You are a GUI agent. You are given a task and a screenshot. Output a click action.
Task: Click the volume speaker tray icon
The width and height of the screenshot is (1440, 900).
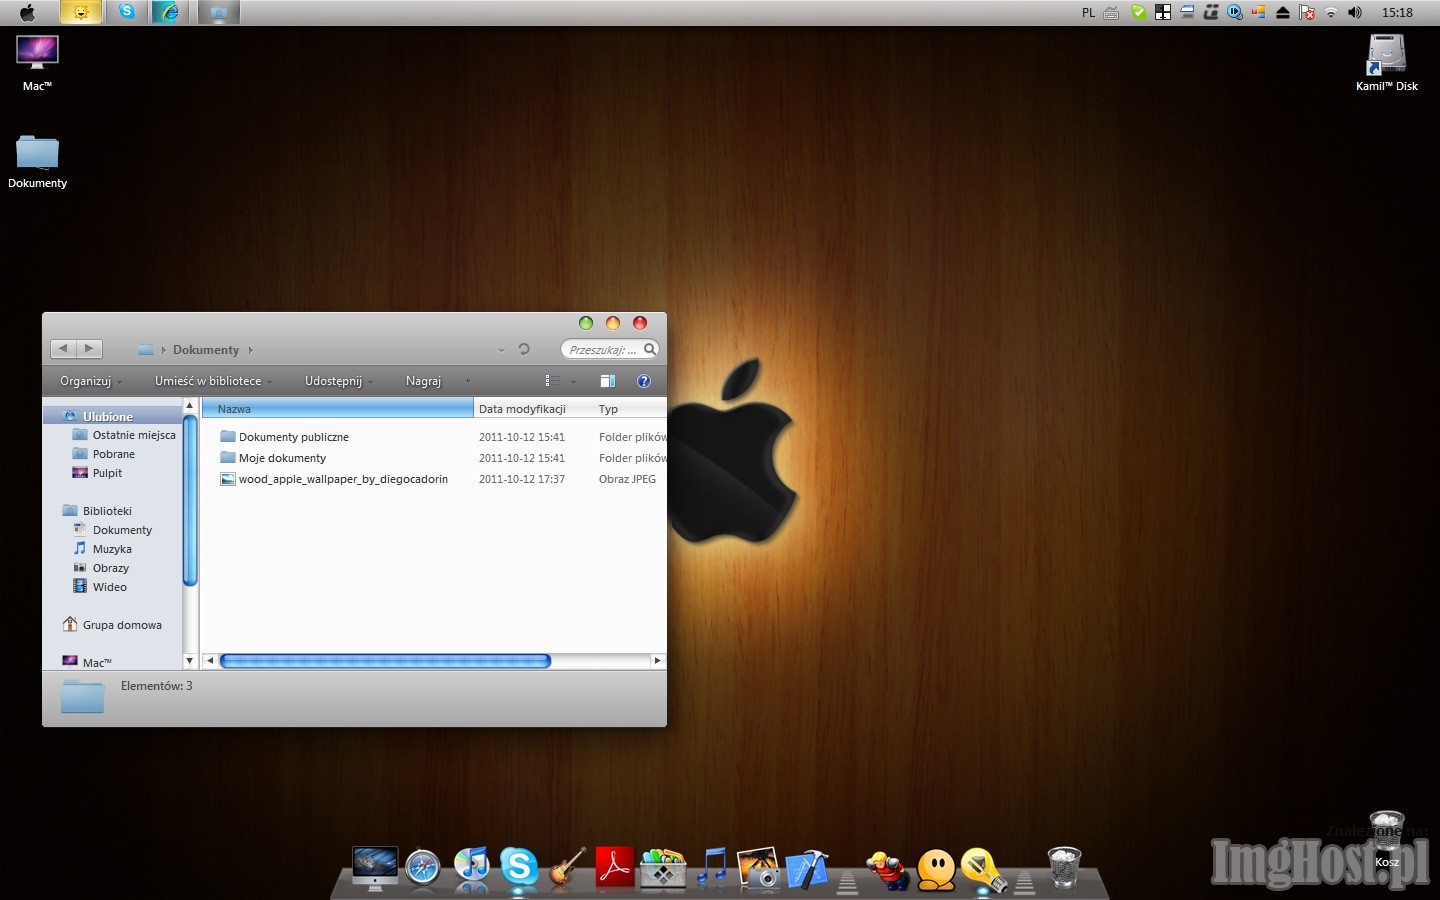pos(1354,12)
